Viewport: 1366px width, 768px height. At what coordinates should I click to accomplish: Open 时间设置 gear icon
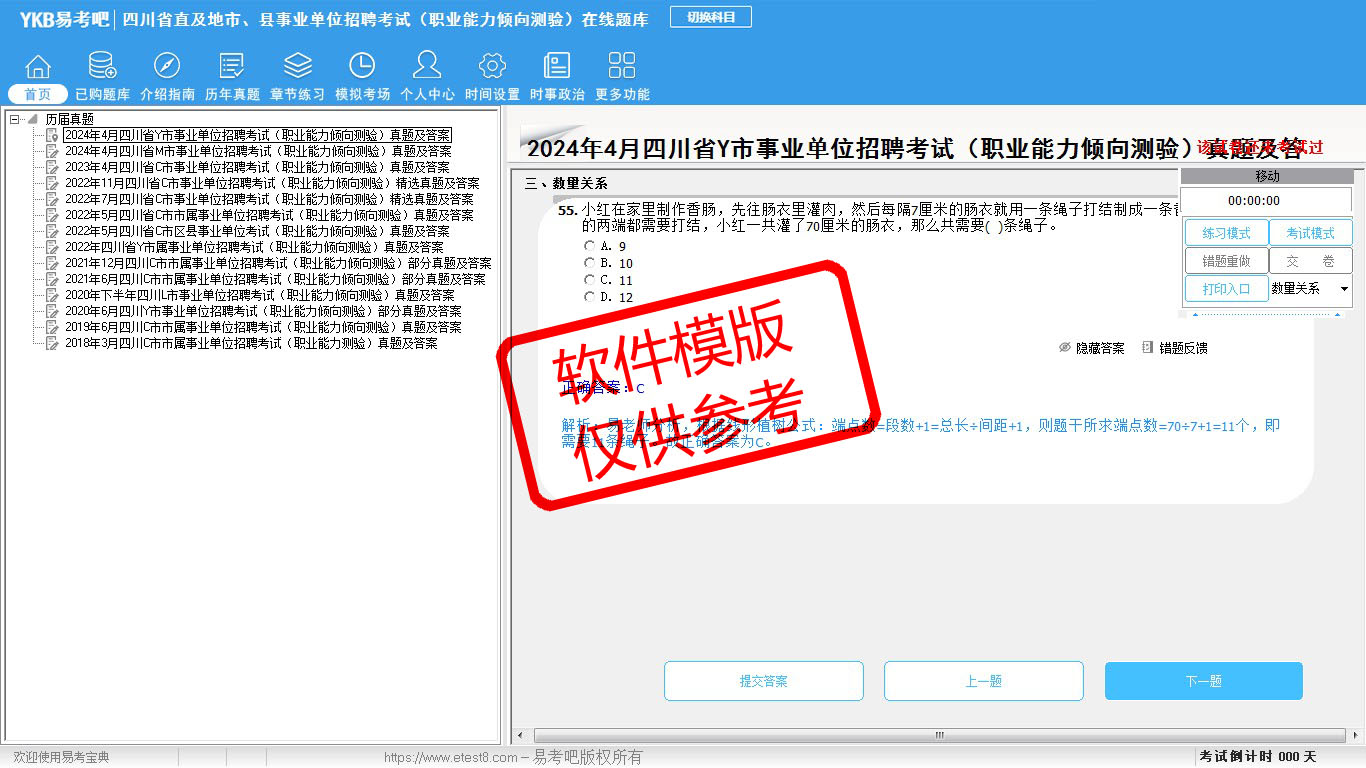click(x=492, y=68)
